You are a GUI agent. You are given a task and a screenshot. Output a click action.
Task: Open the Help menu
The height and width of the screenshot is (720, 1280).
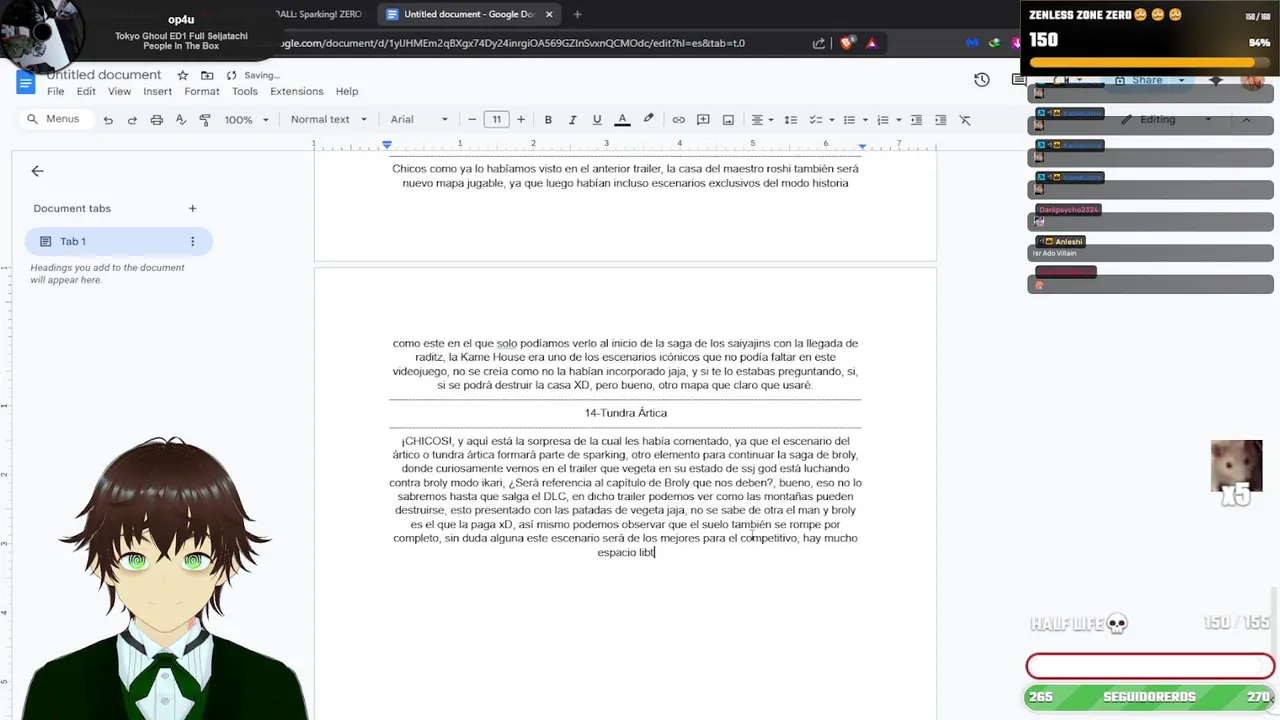coord(347,91)
